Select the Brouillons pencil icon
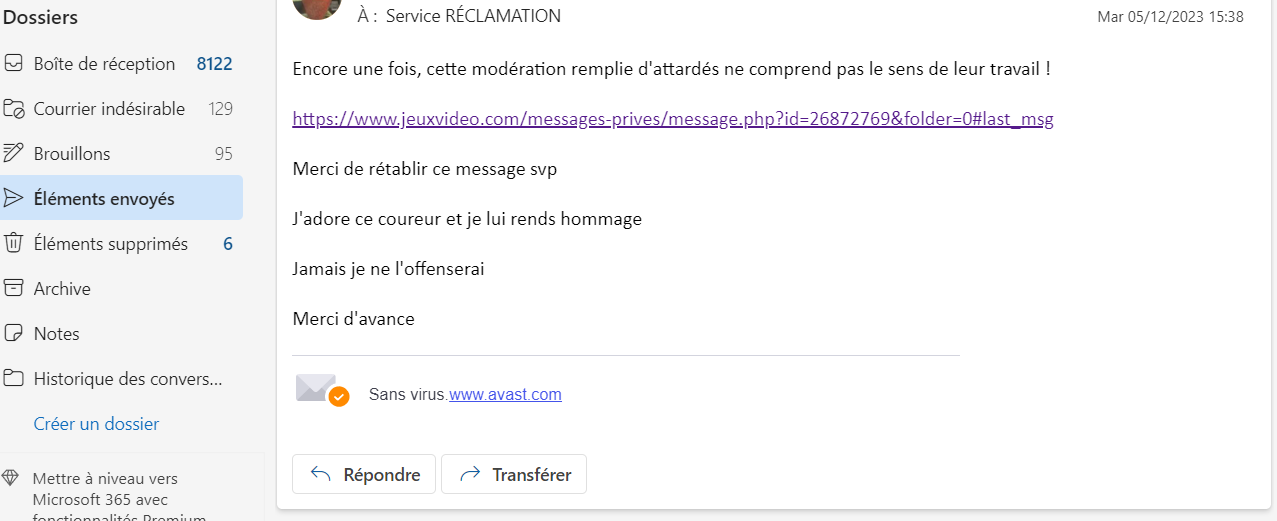 (x=14, y=154)
